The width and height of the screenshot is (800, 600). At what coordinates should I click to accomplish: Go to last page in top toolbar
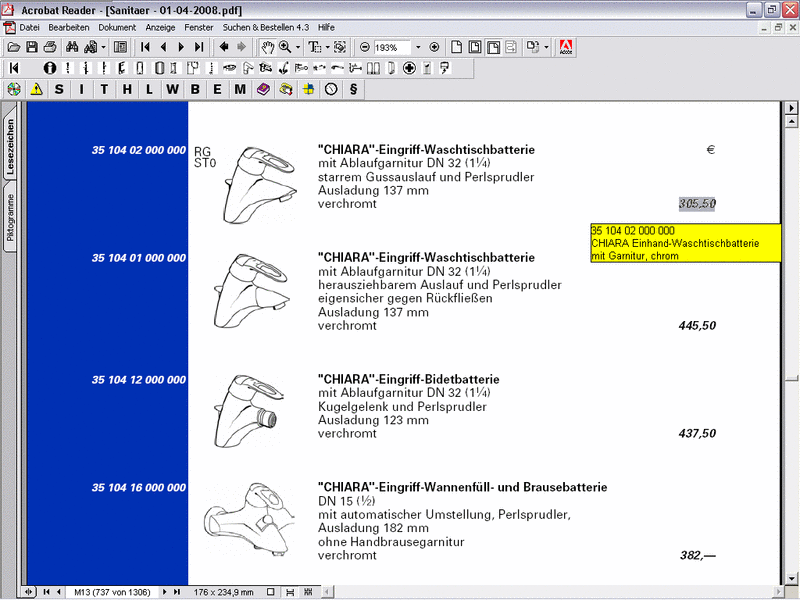click(x=199, y=47)
